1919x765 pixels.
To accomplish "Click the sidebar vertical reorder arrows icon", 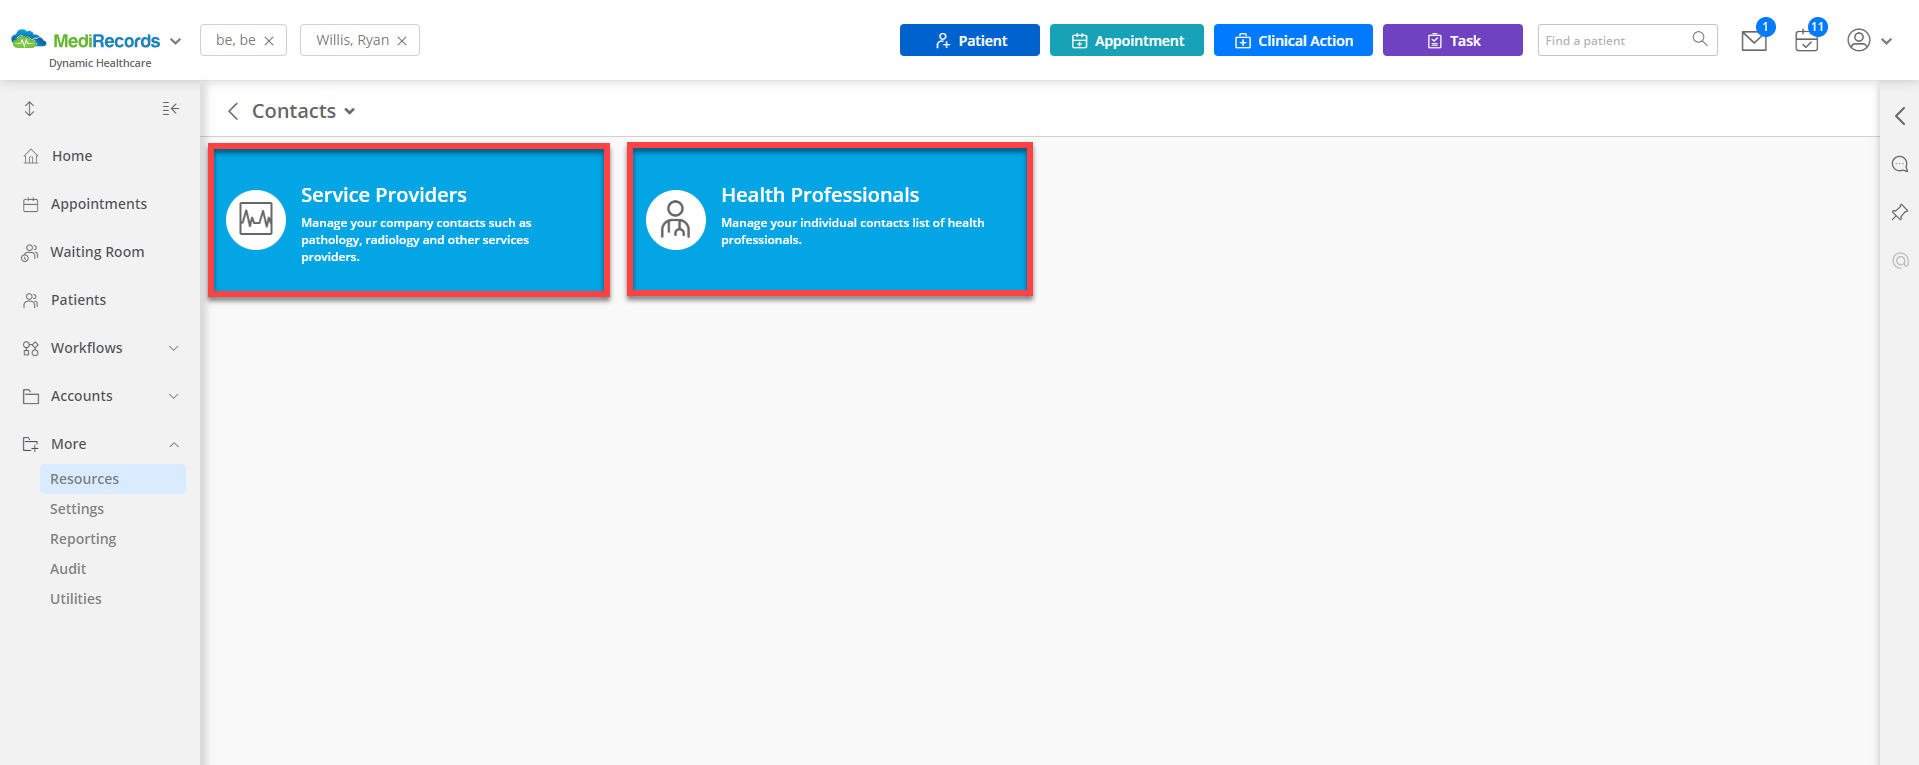I will [30, 108].
